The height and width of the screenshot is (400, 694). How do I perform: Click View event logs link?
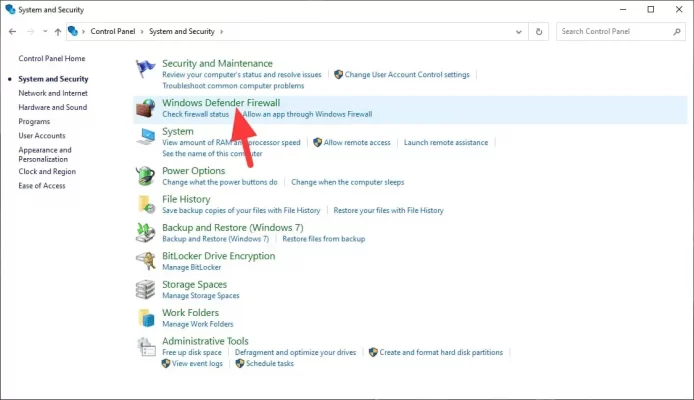197,363
